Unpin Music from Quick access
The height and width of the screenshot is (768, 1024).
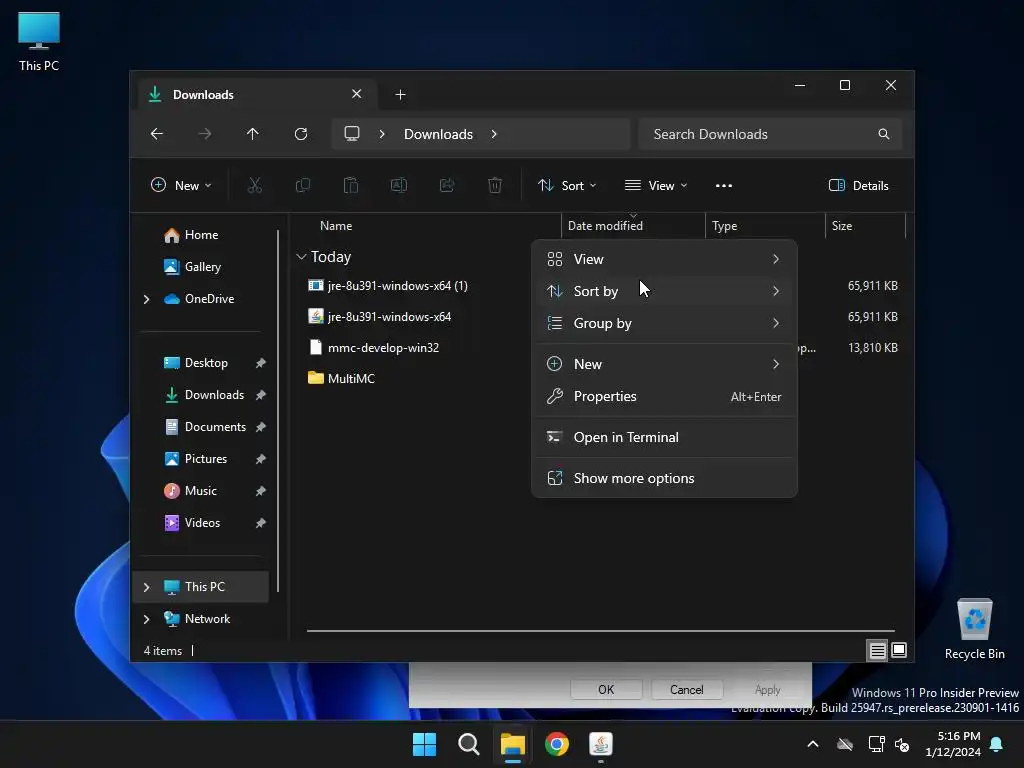(x=261, y=491)
